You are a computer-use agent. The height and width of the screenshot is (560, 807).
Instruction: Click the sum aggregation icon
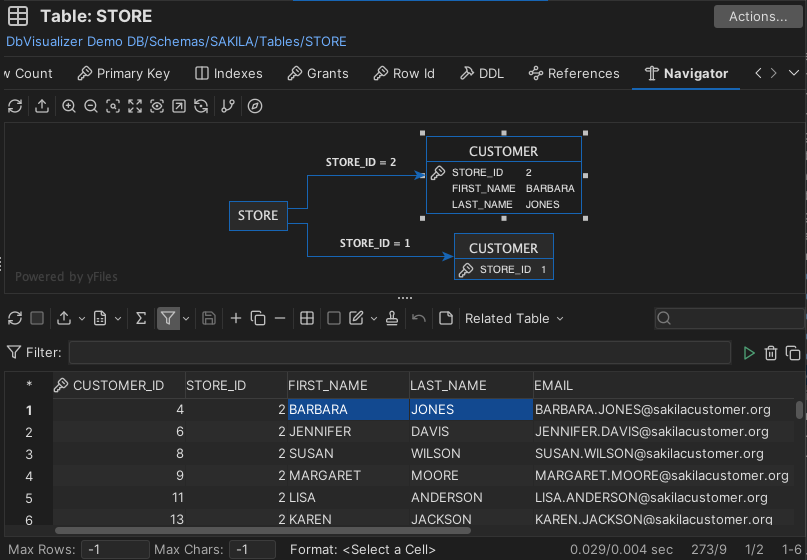[x=141, y=318]
